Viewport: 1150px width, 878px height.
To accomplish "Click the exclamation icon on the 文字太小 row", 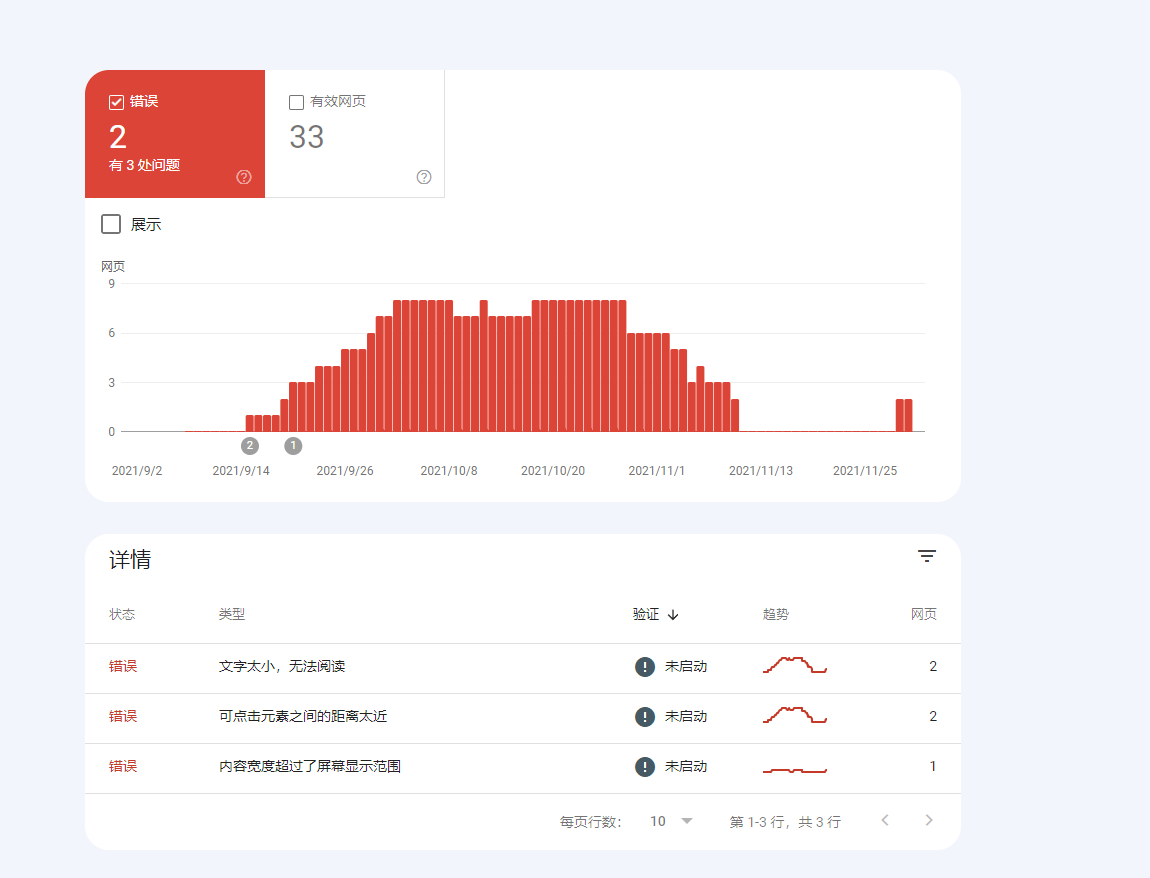I will click(x=645, y=666).
